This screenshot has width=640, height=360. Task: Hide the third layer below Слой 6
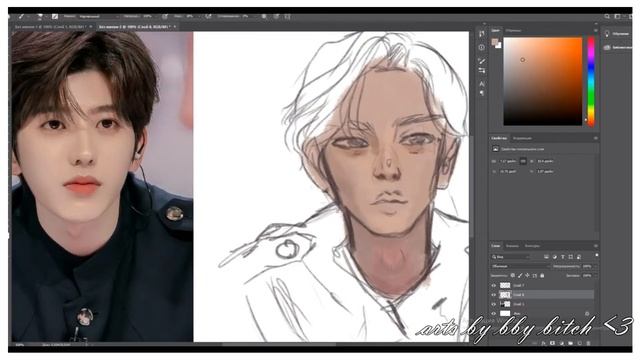point(493,304)
